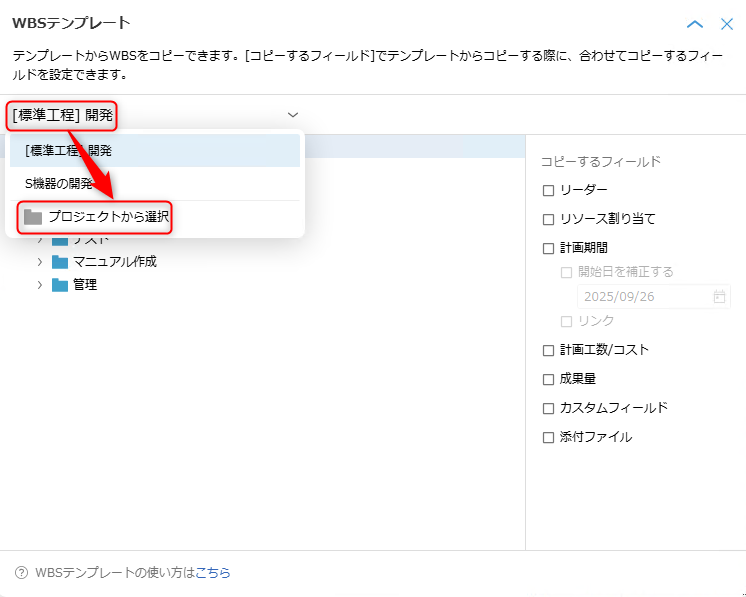Click the gray folder icon for プロジェクトから選択
This screenshot has height=597, width=746.
click(x=33, y=217)
